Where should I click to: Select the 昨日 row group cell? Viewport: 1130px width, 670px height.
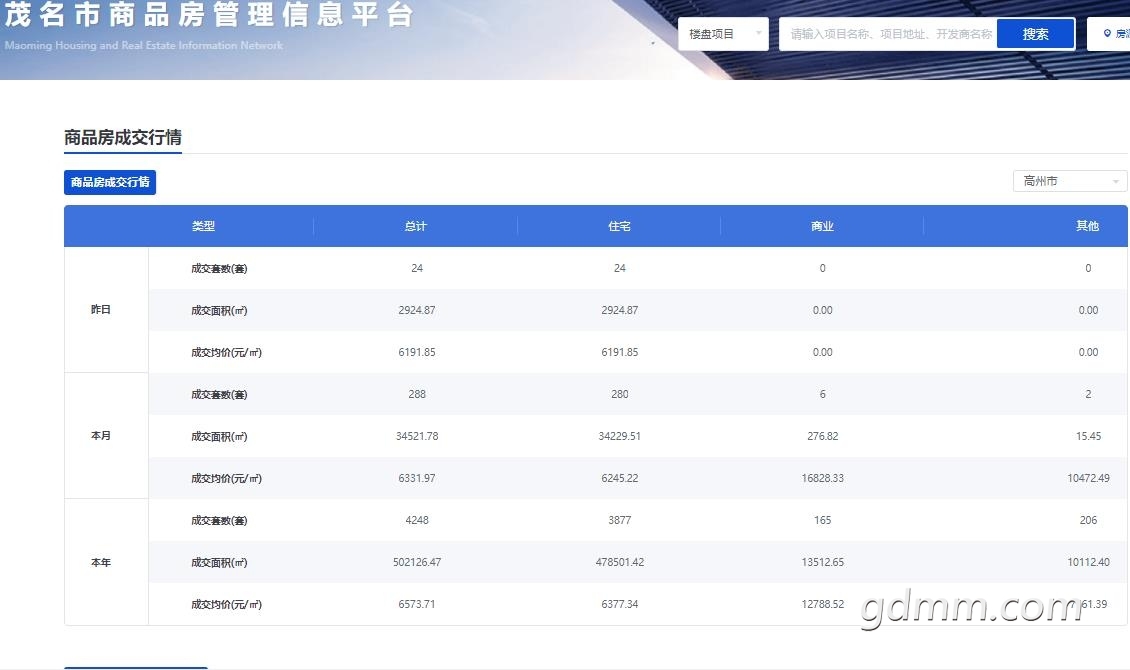[101, 310]
